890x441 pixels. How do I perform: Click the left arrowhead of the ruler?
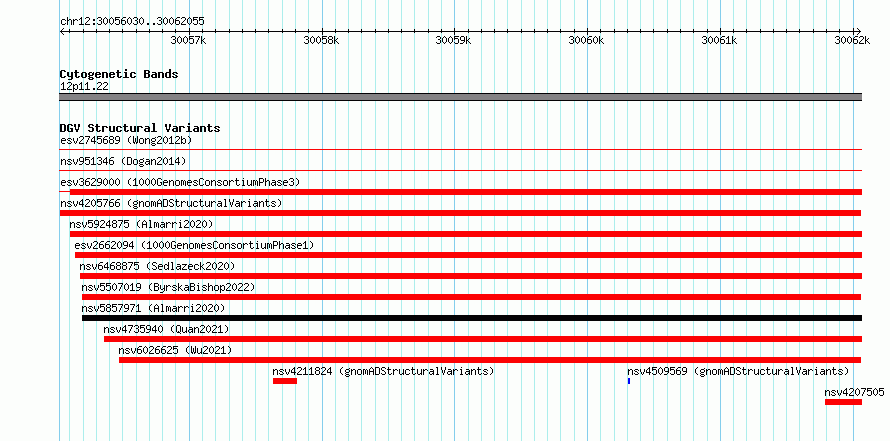[x=62, y=31]
